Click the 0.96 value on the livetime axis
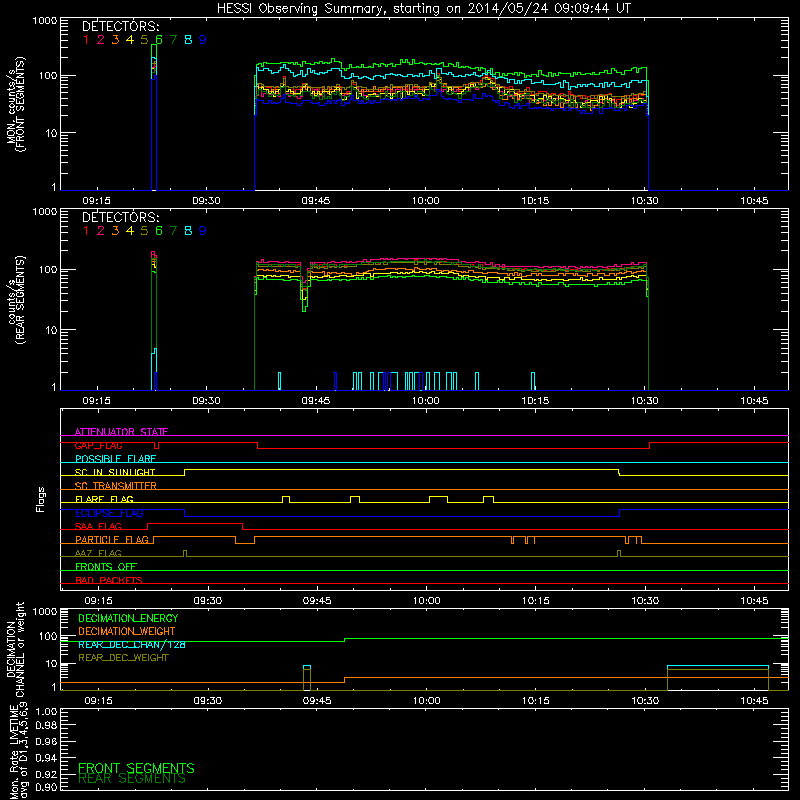The width and height of the screenshot is (800, 800). coord(46,741)
